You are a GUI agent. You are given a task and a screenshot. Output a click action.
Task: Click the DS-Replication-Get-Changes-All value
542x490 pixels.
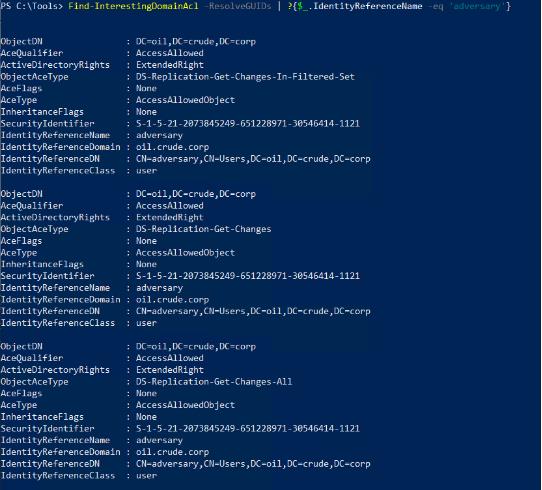tap(214, 382)
